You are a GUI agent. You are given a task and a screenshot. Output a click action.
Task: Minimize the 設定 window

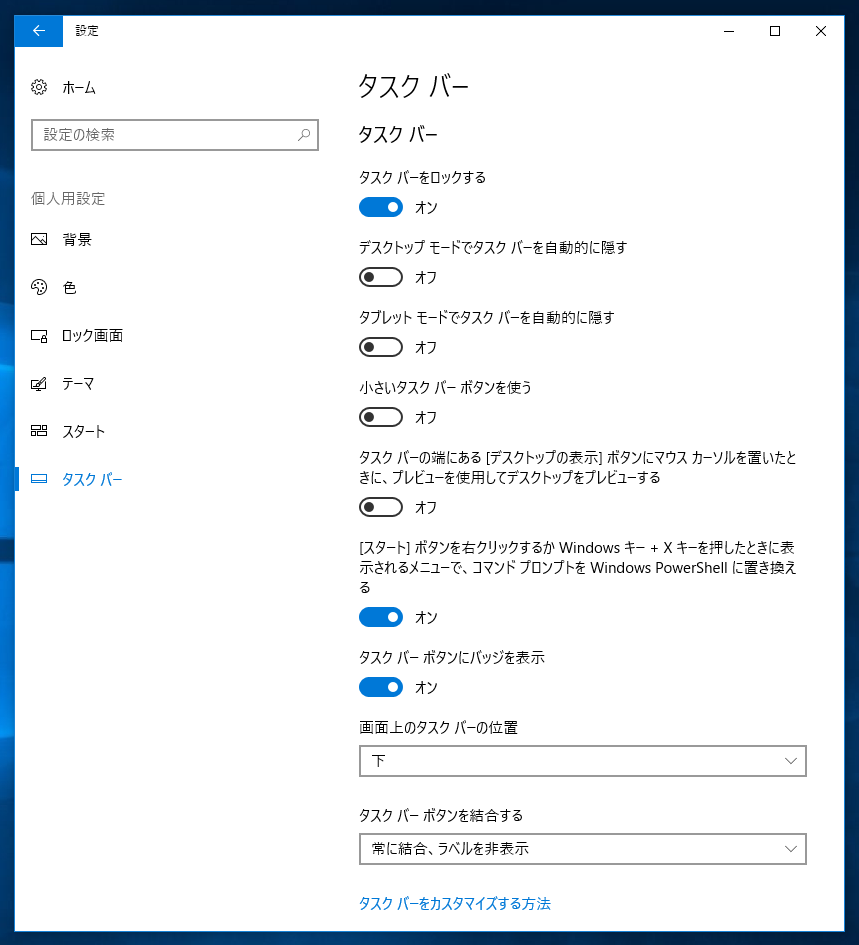729,31
